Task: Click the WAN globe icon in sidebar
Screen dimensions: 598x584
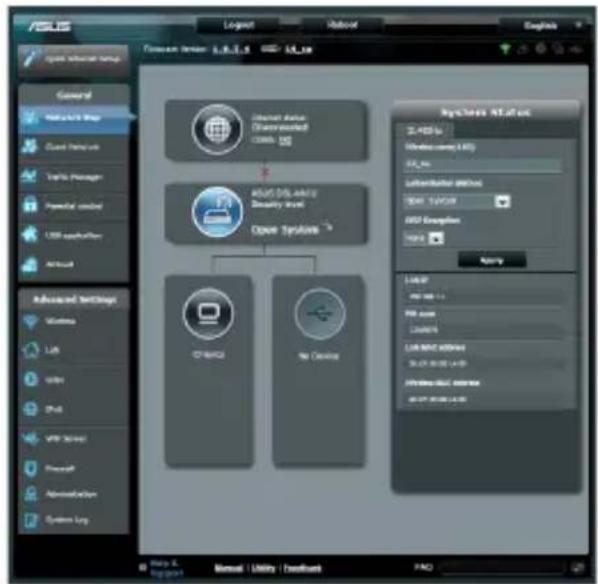Action: pyautogui.click(x=31, y=379)
